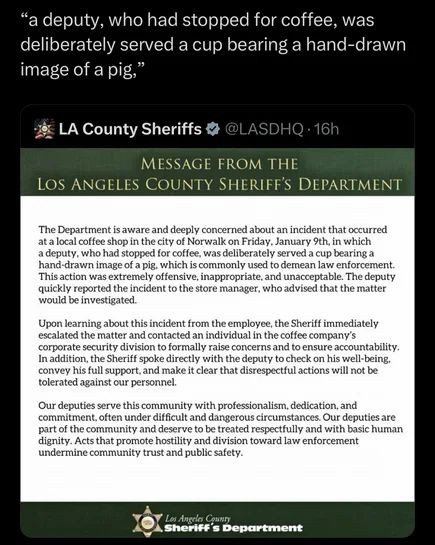Click the blue verified checkmark badge
Screen dimensions: 435x545
213,129
